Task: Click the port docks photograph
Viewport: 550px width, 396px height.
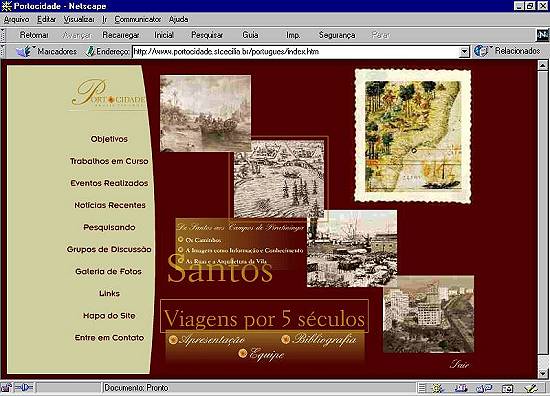Action: 352,248
